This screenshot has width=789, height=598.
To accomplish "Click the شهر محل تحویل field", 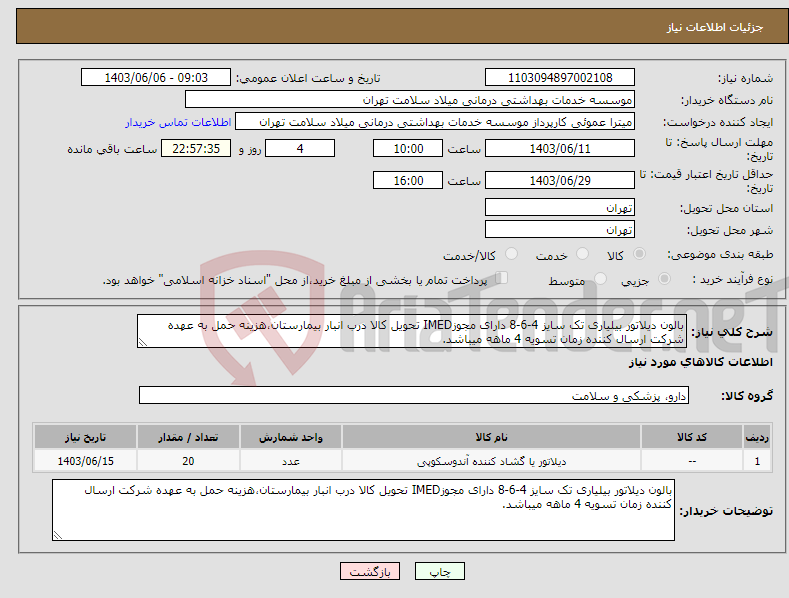I will [x=560, y=230].
